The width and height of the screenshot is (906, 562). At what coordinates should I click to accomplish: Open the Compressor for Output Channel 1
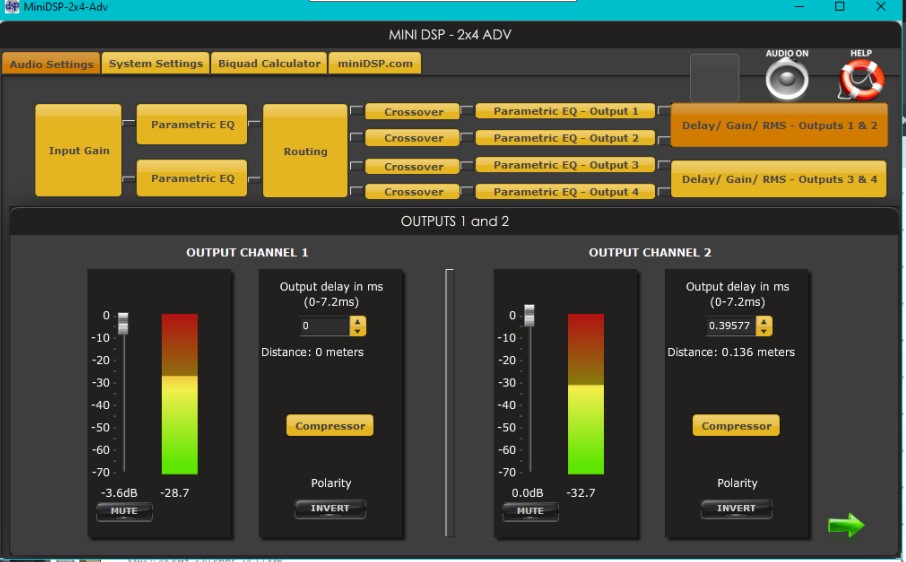pos(330,426)
